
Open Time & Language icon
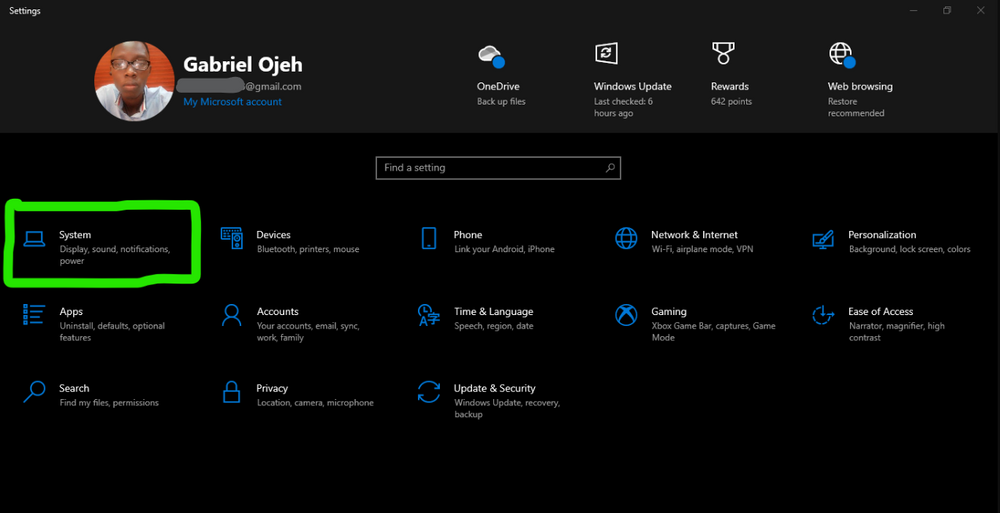[429, 315]
